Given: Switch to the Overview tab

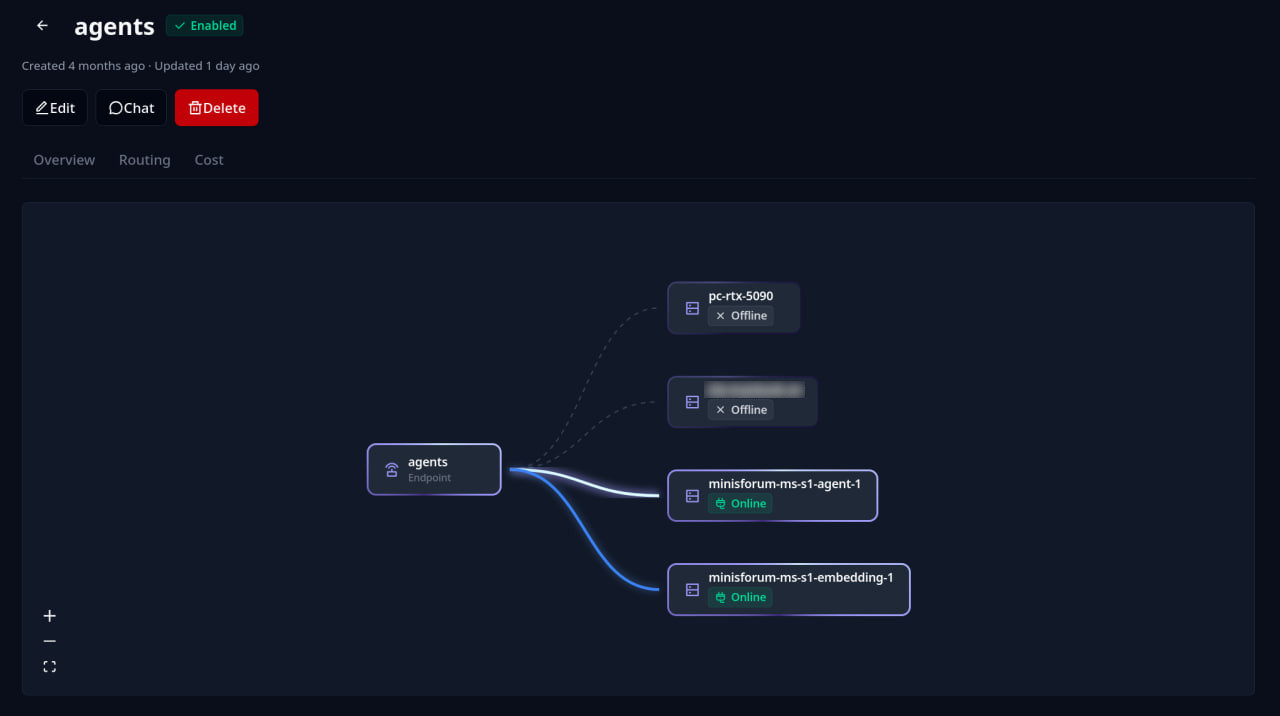Looking at the screenshot, I should click(64, 160).
